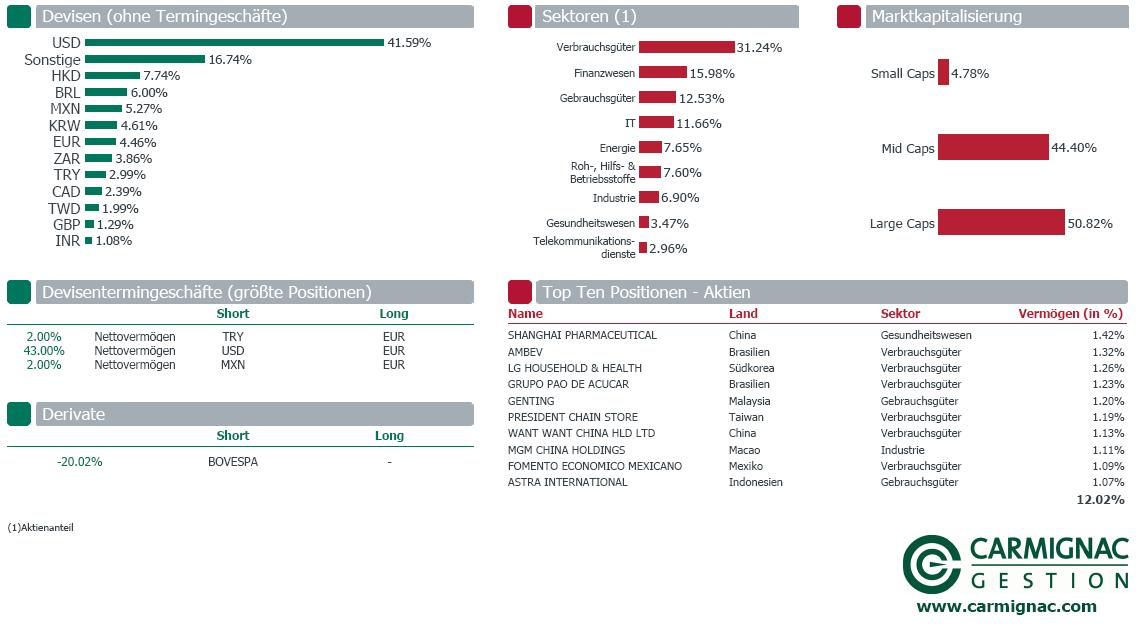
Task: Click the 43.00% Nettovermögen value
Action: coord(44,351)
